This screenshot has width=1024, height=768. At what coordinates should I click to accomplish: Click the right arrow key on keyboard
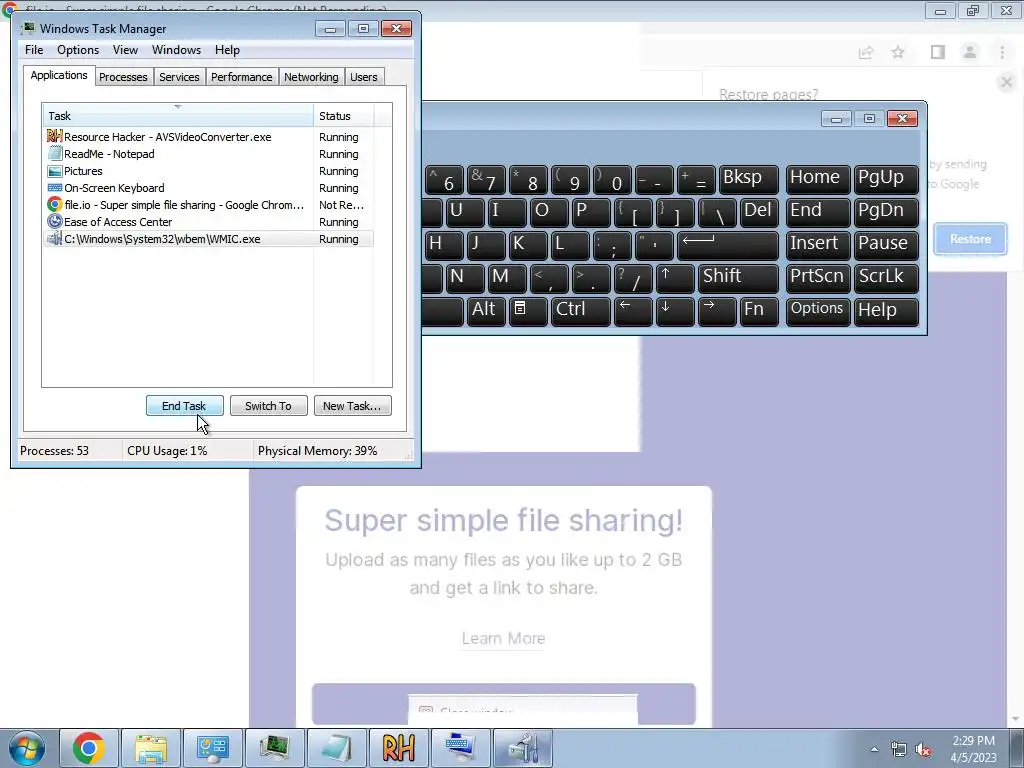[716, 312]
